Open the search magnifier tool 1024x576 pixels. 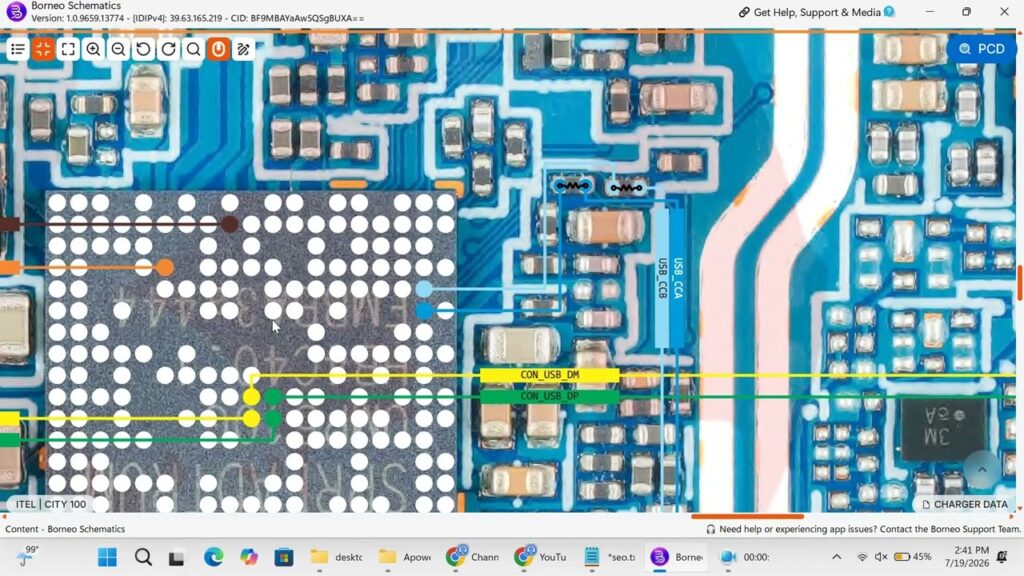point(193,49)
